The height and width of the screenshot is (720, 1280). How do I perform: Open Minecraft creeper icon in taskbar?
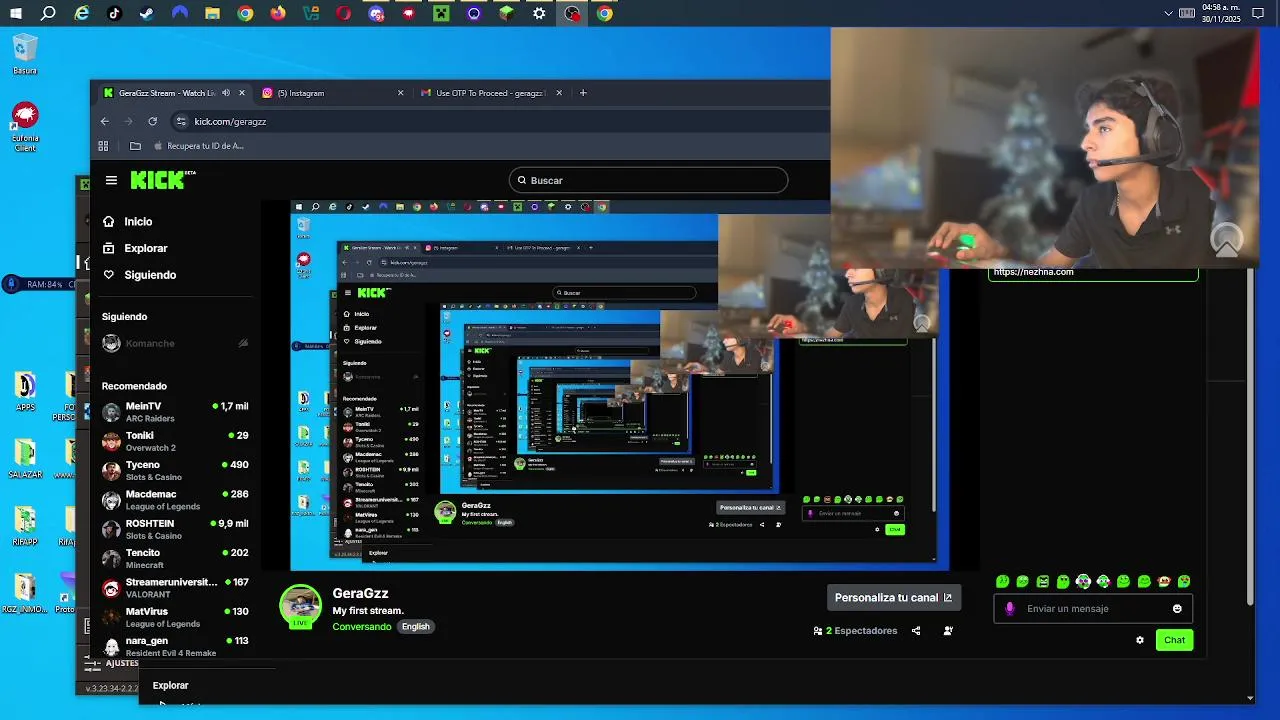click(x=441, y=14)
